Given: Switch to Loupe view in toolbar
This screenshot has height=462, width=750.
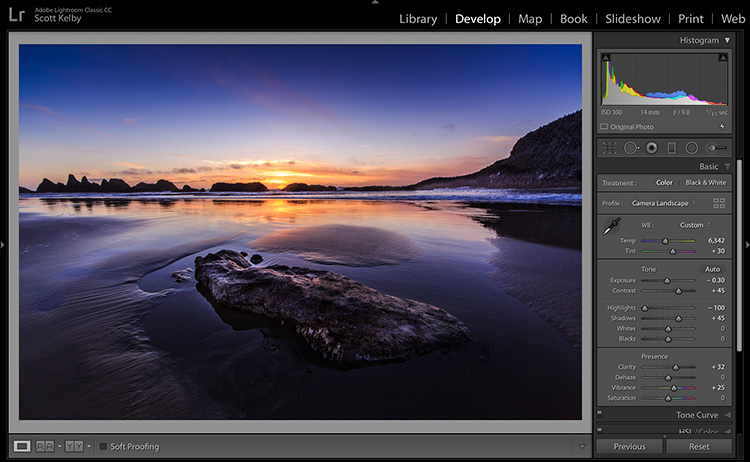Looking at the screenshot, I should pyautogui.click(x=22, y=446).
